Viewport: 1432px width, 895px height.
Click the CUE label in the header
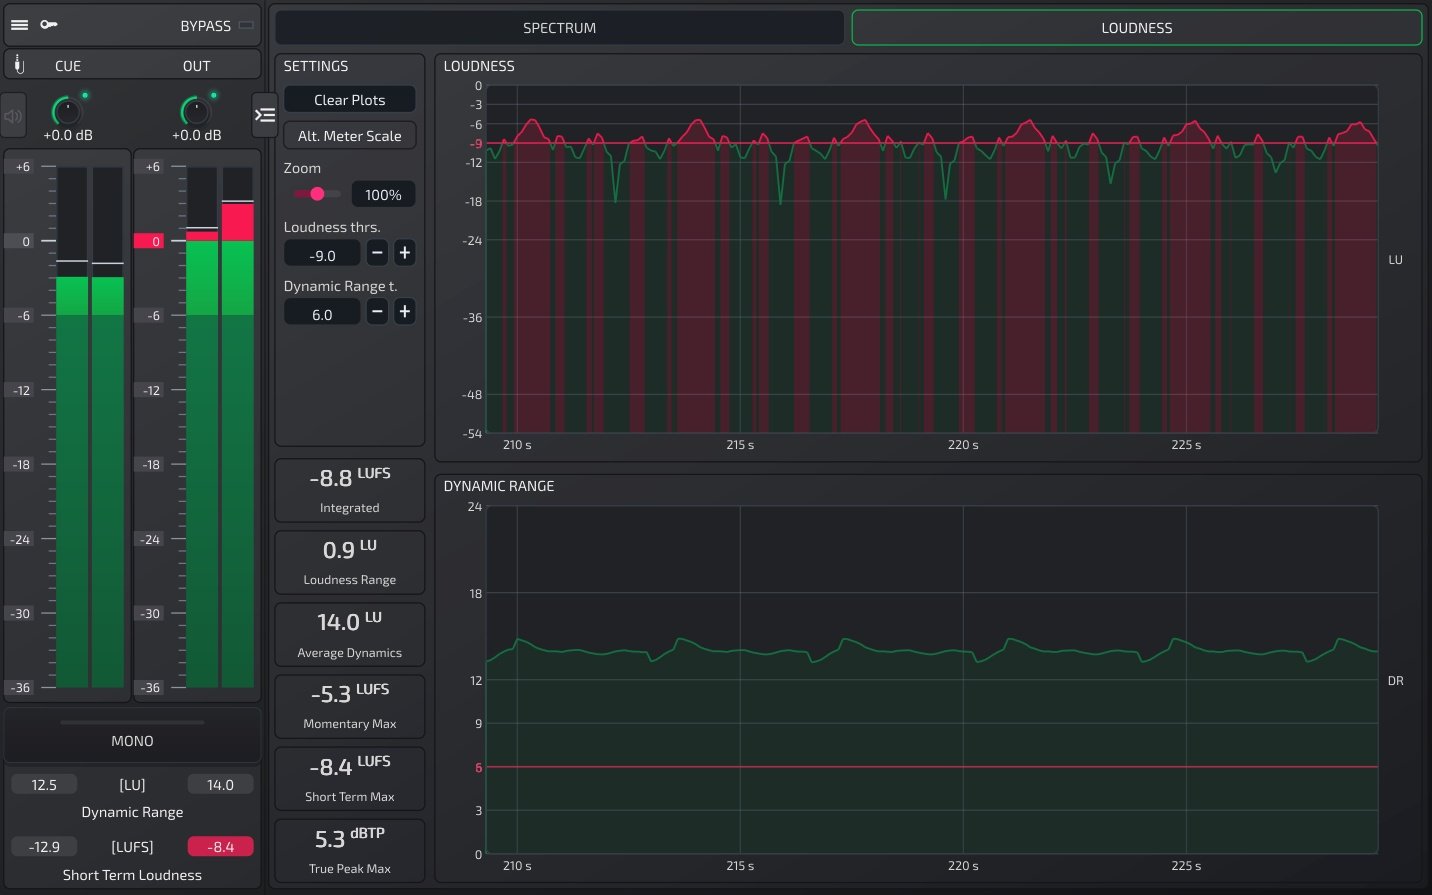pyautogui.click(x=68, y=66)
